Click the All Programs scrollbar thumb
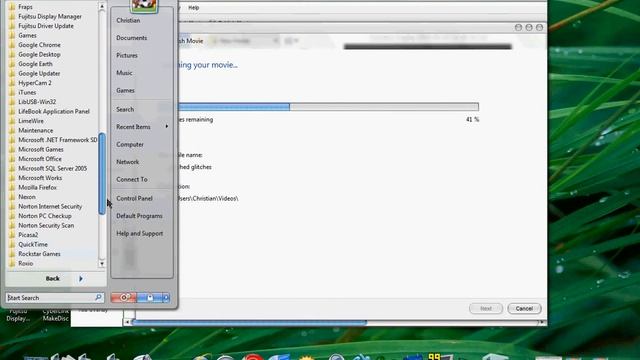The width and height of the screenshot is (640, 360). point(102,174)
